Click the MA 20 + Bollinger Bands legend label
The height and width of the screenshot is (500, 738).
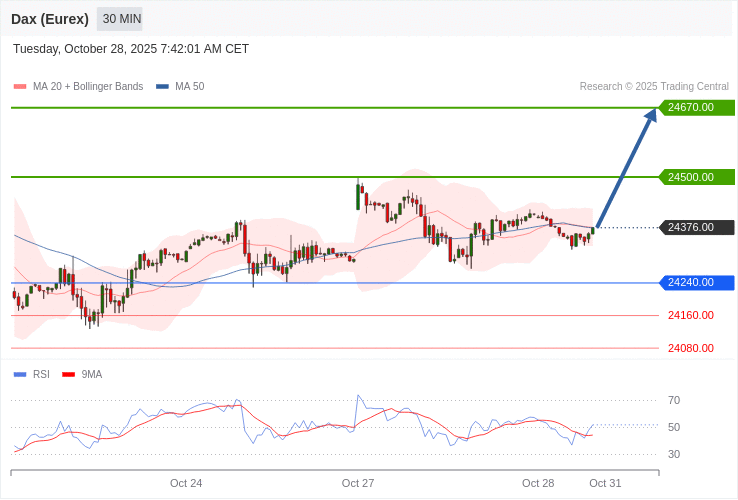(88, 87)
